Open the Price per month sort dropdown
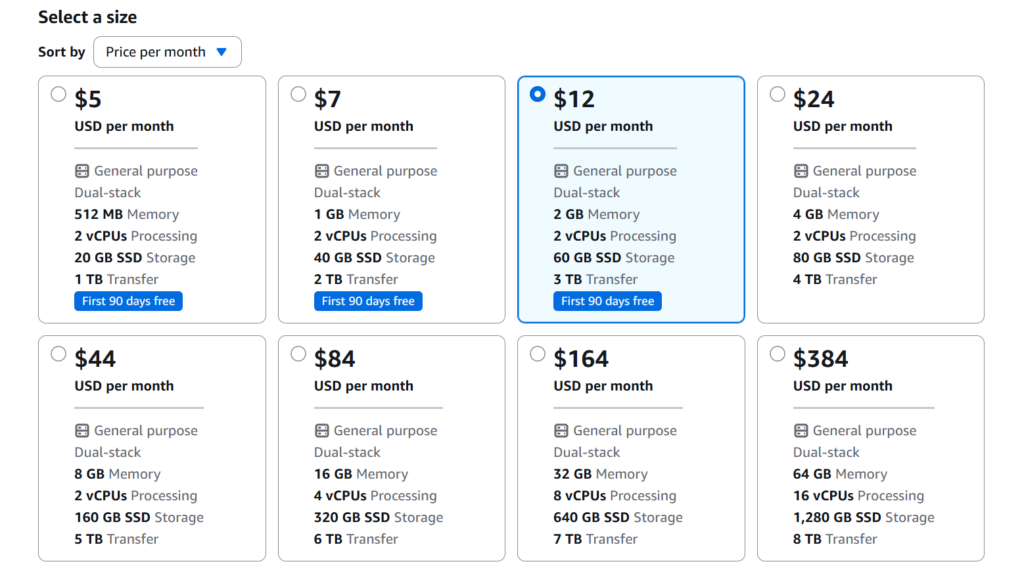The width and height of the screenshot is (1024, 570). [x=167, y=52]
